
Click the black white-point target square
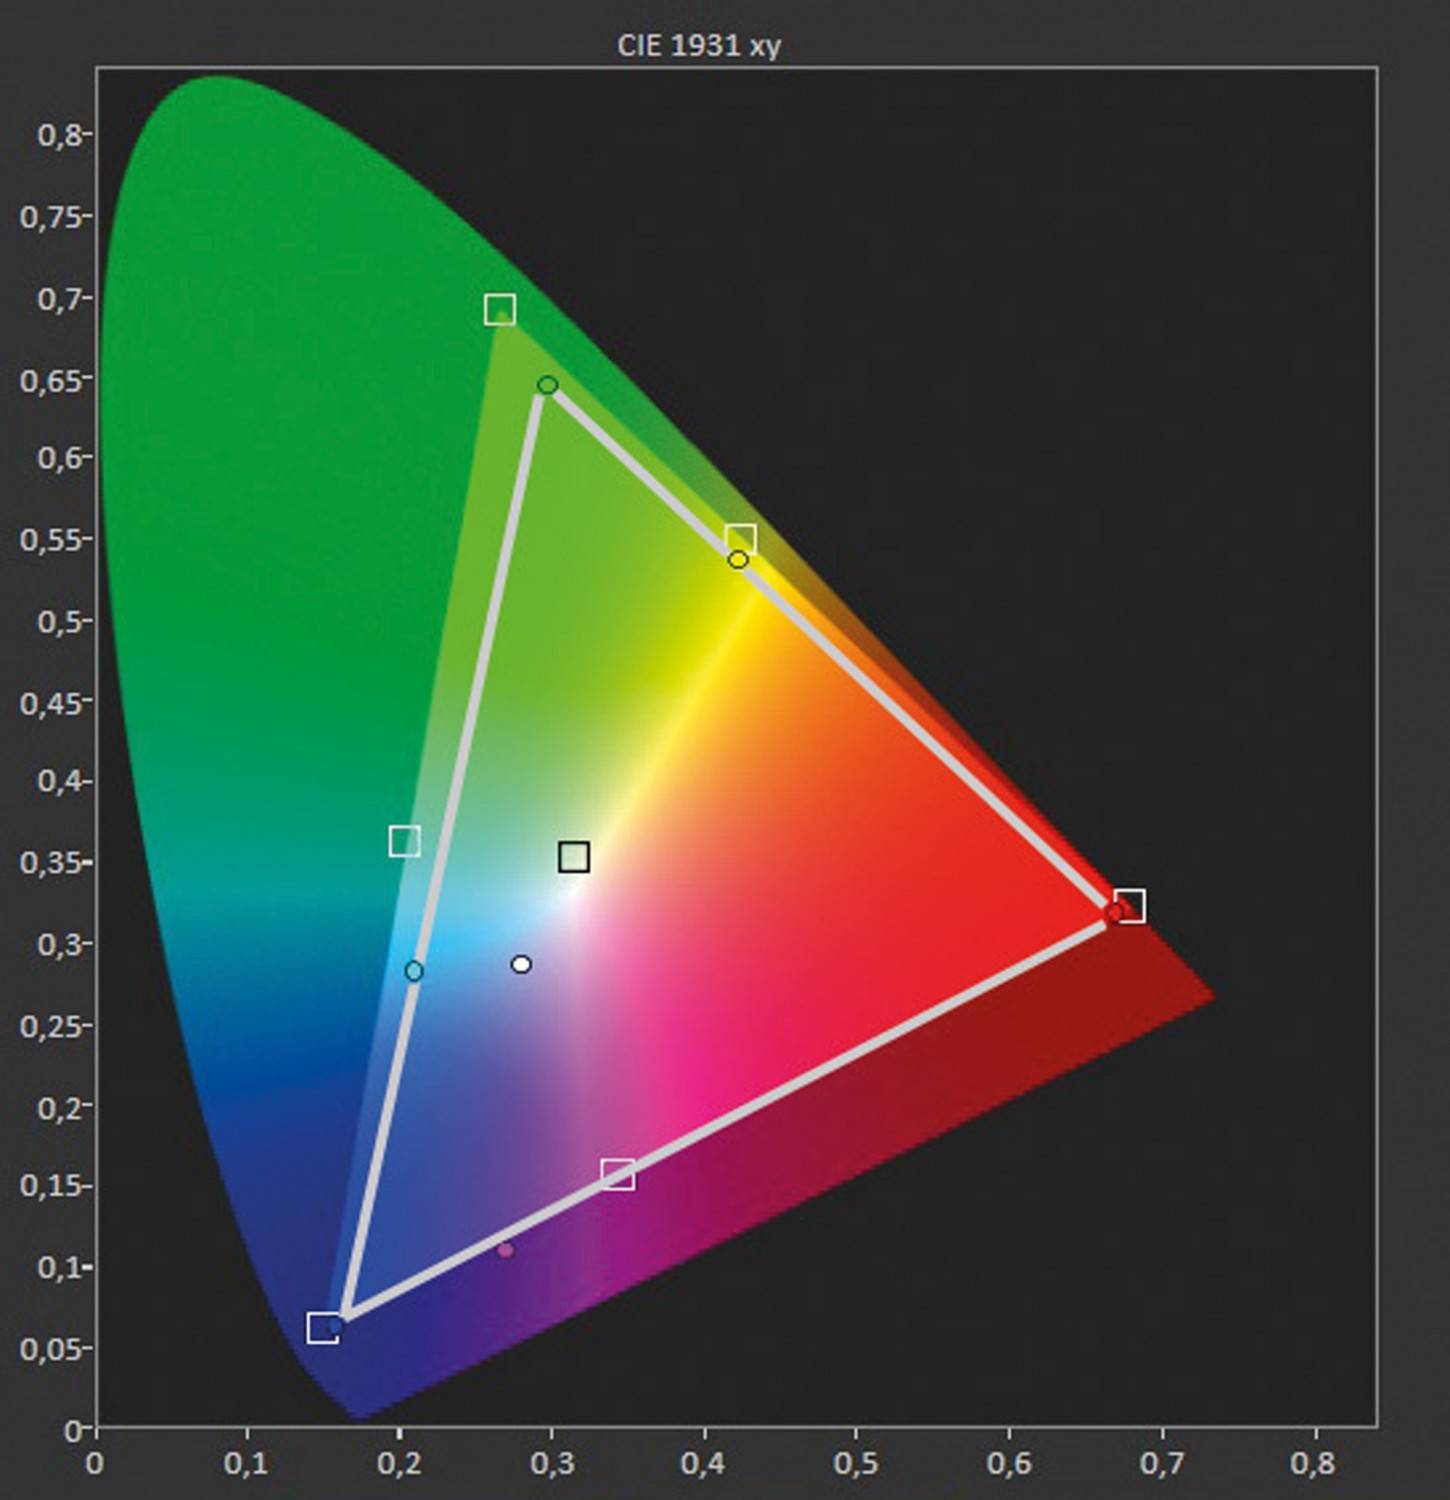click(574, 857)
